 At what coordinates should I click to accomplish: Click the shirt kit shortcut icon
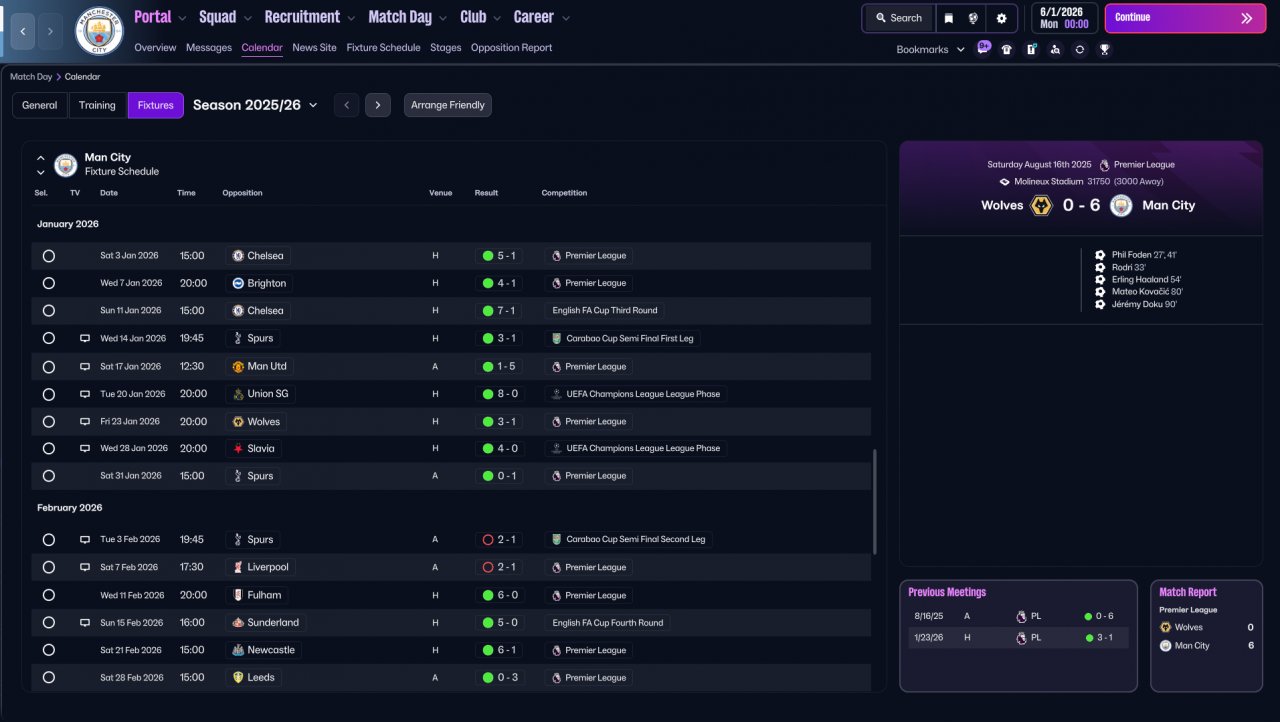(1006, 49)
